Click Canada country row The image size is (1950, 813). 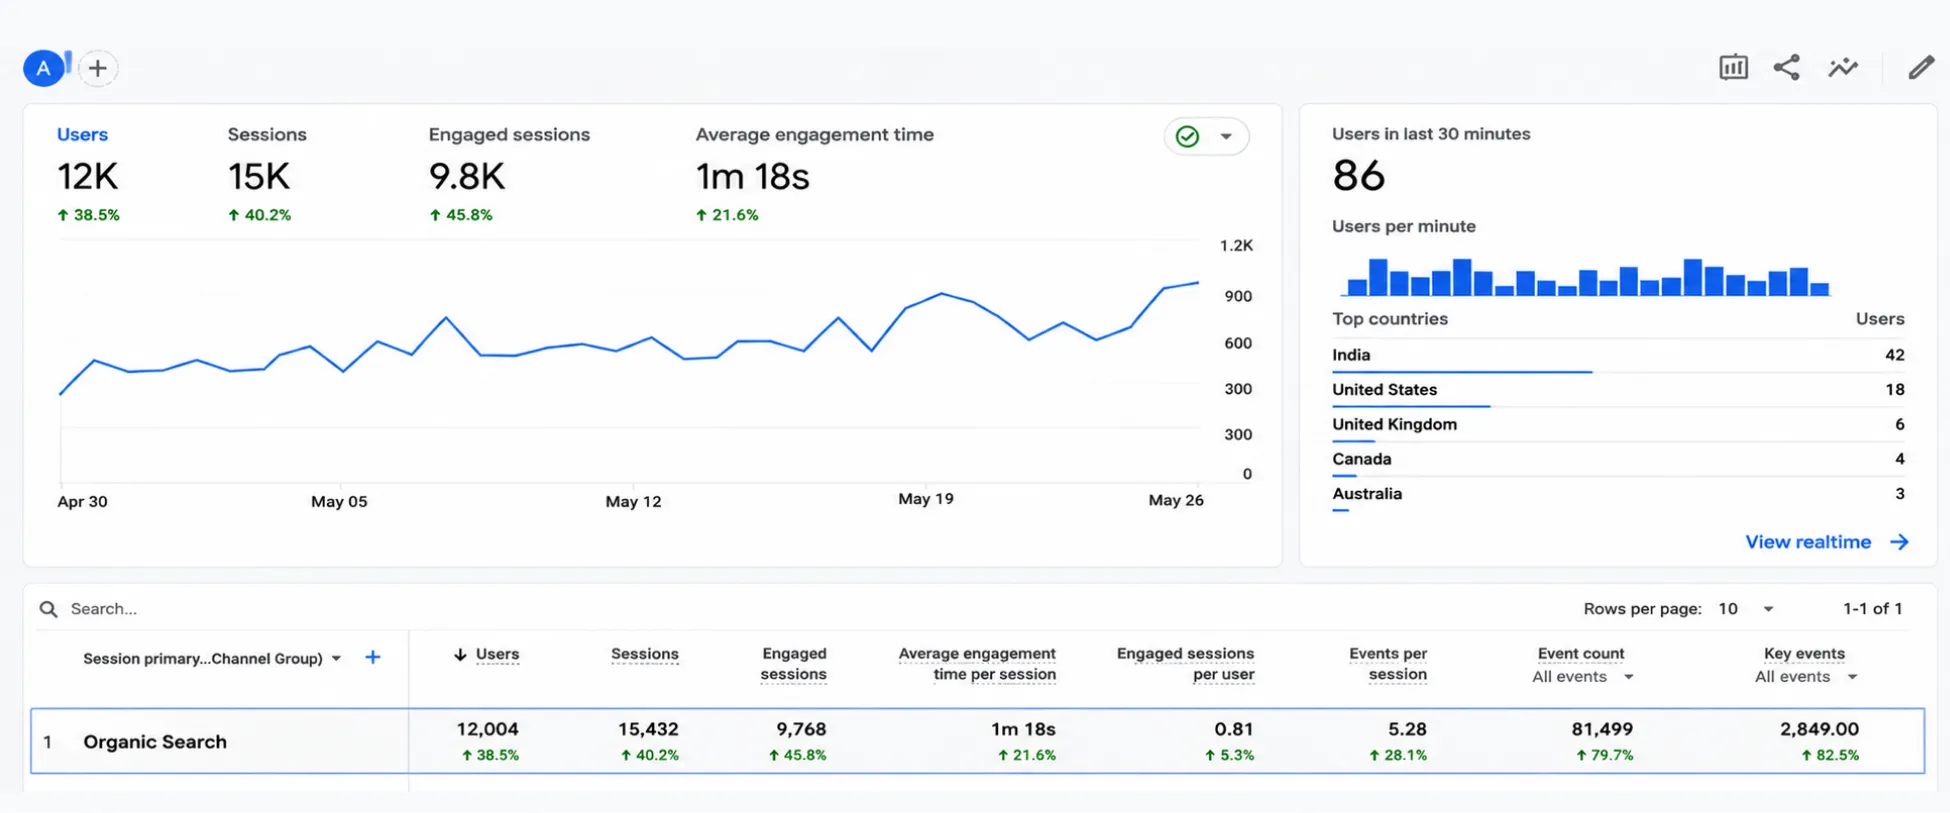tap(1618, 459)
